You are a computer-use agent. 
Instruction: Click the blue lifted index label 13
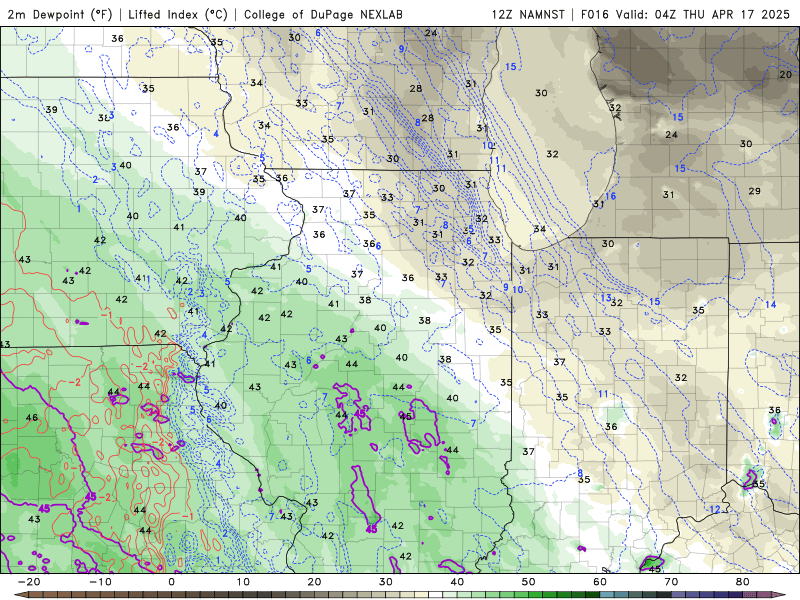pos(606,297)
